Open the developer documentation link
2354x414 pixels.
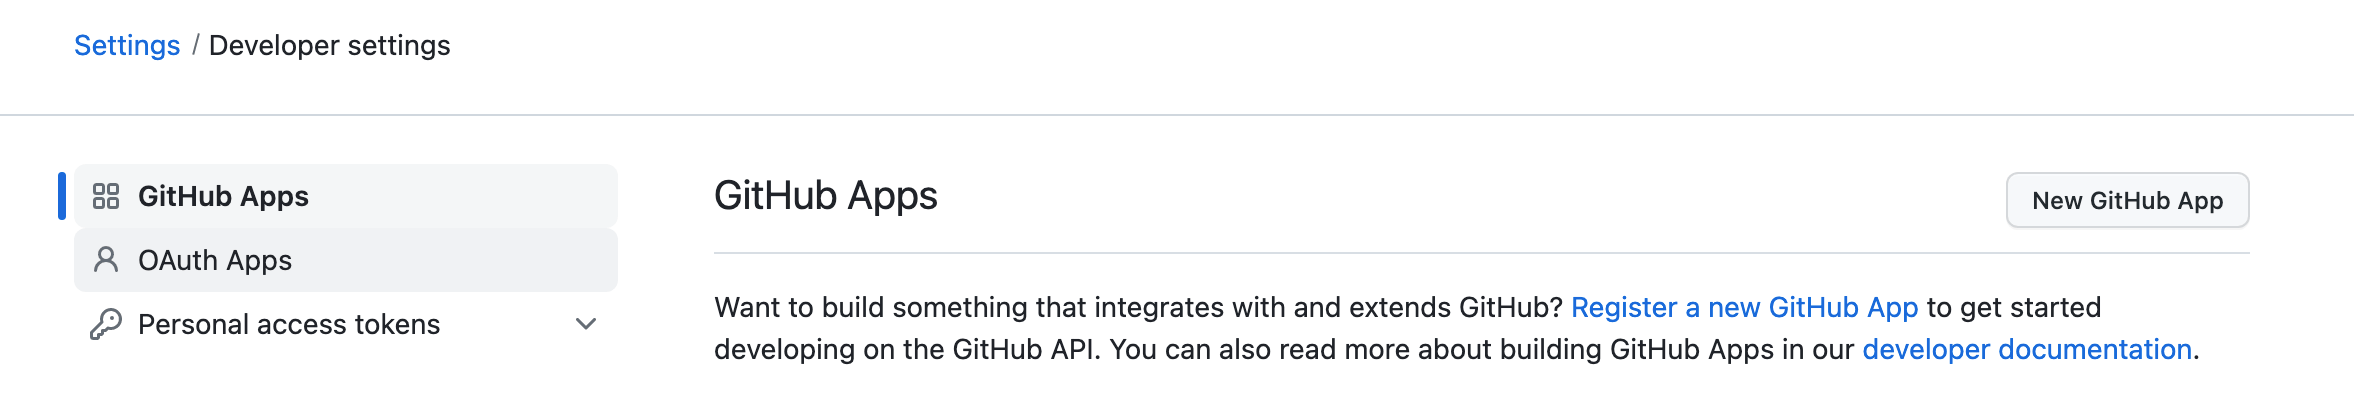(2027, 349)
